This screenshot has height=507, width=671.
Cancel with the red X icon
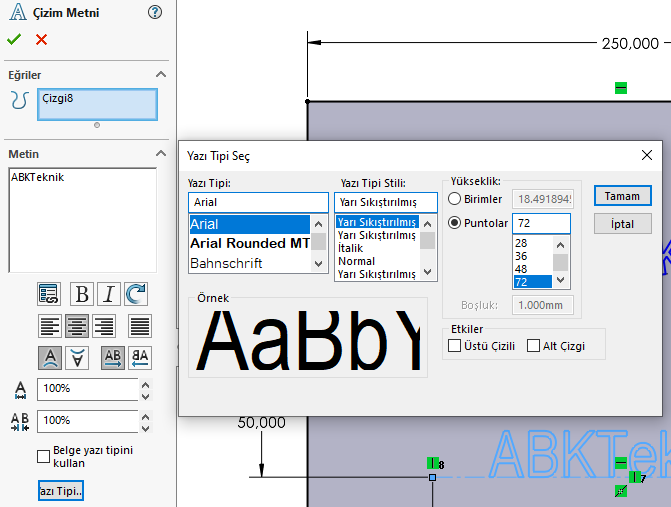pyautogui.click(x=41, y=39)
